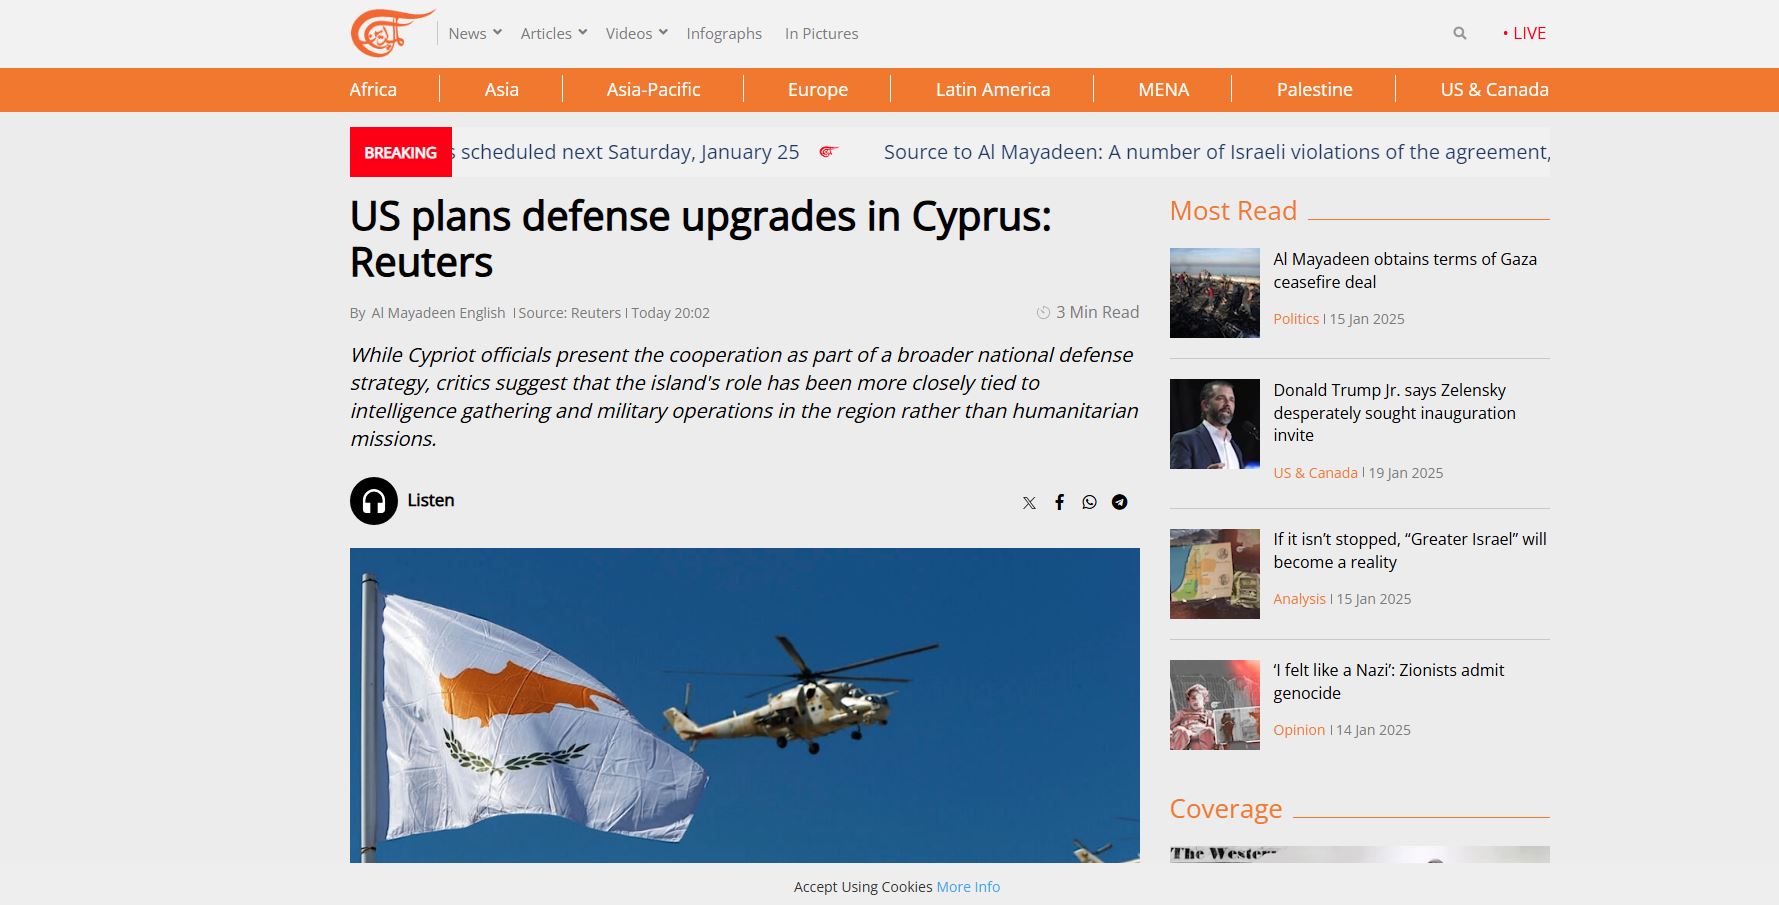Open the Latin America region tab
1779x905 pixels.
(992, 89)
